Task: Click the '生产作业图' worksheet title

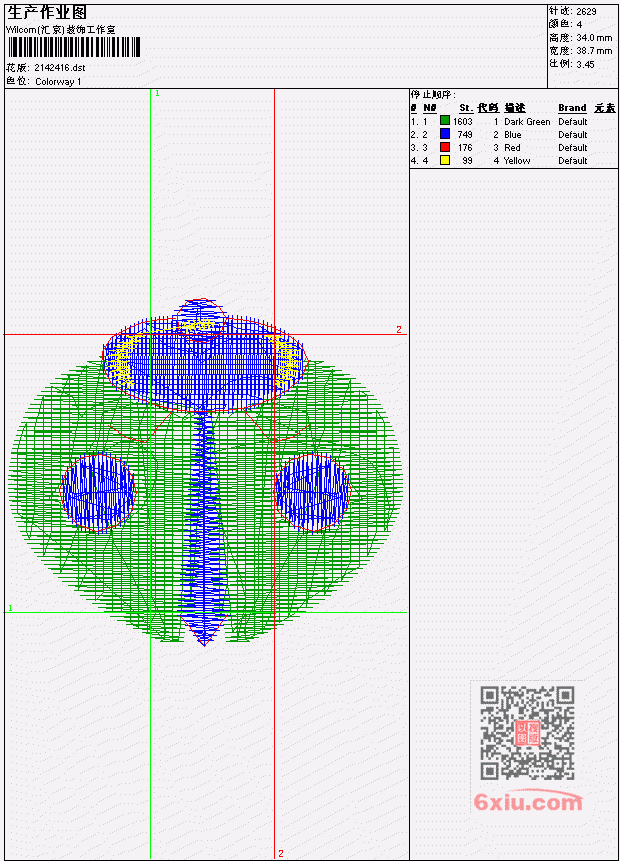Action: [x=47, y=12]
